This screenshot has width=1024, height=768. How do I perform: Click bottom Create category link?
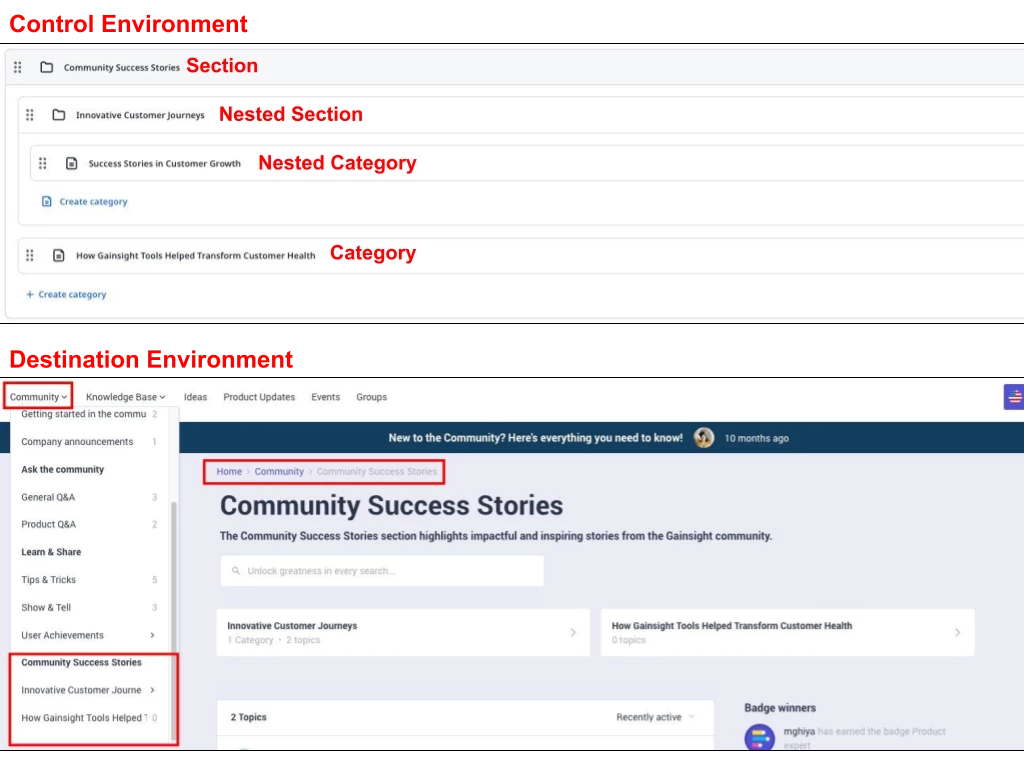click(72, 295)
